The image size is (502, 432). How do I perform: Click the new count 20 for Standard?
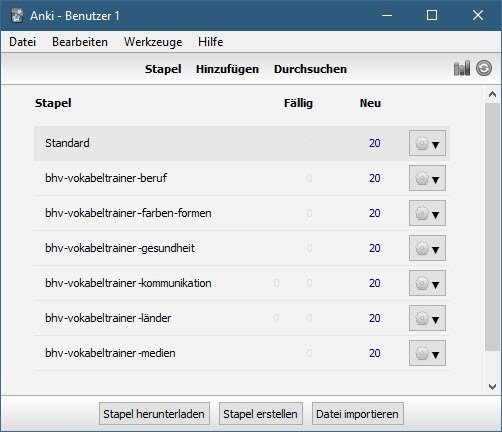point(375,143)
